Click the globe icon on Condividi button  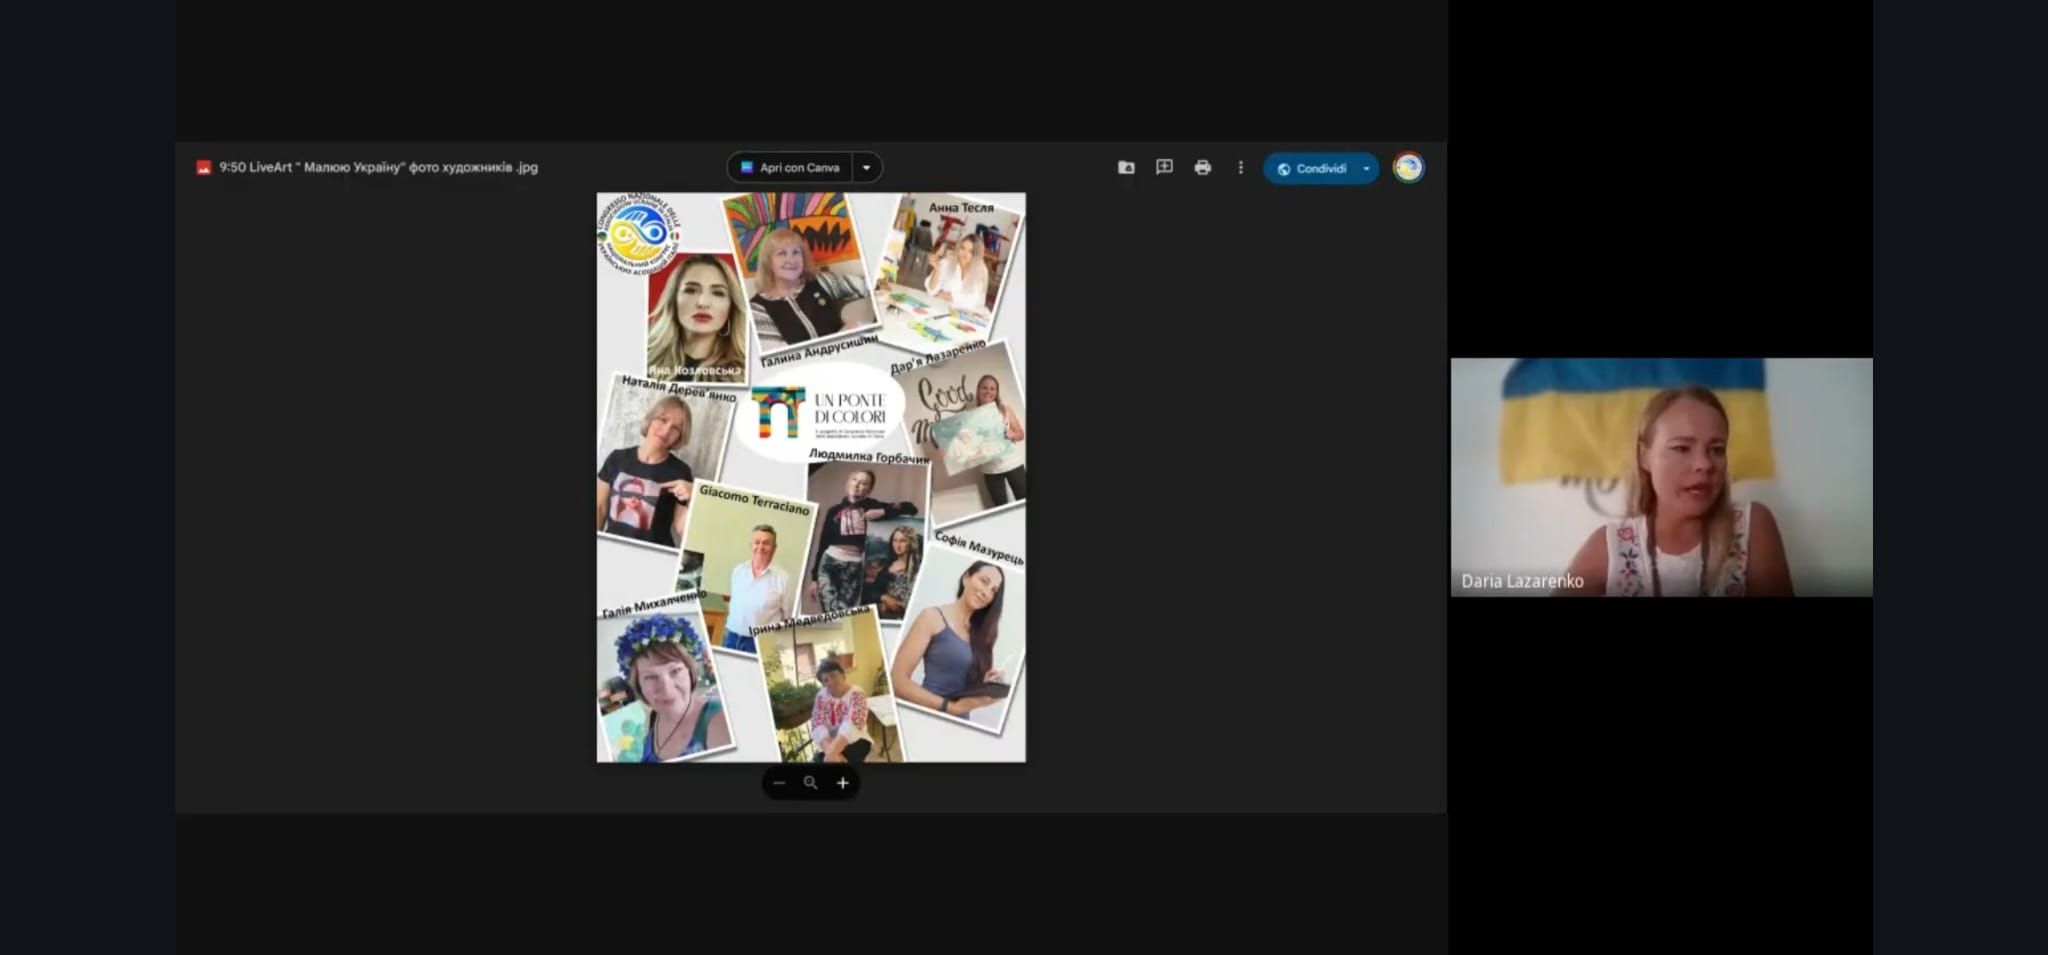1284,169
